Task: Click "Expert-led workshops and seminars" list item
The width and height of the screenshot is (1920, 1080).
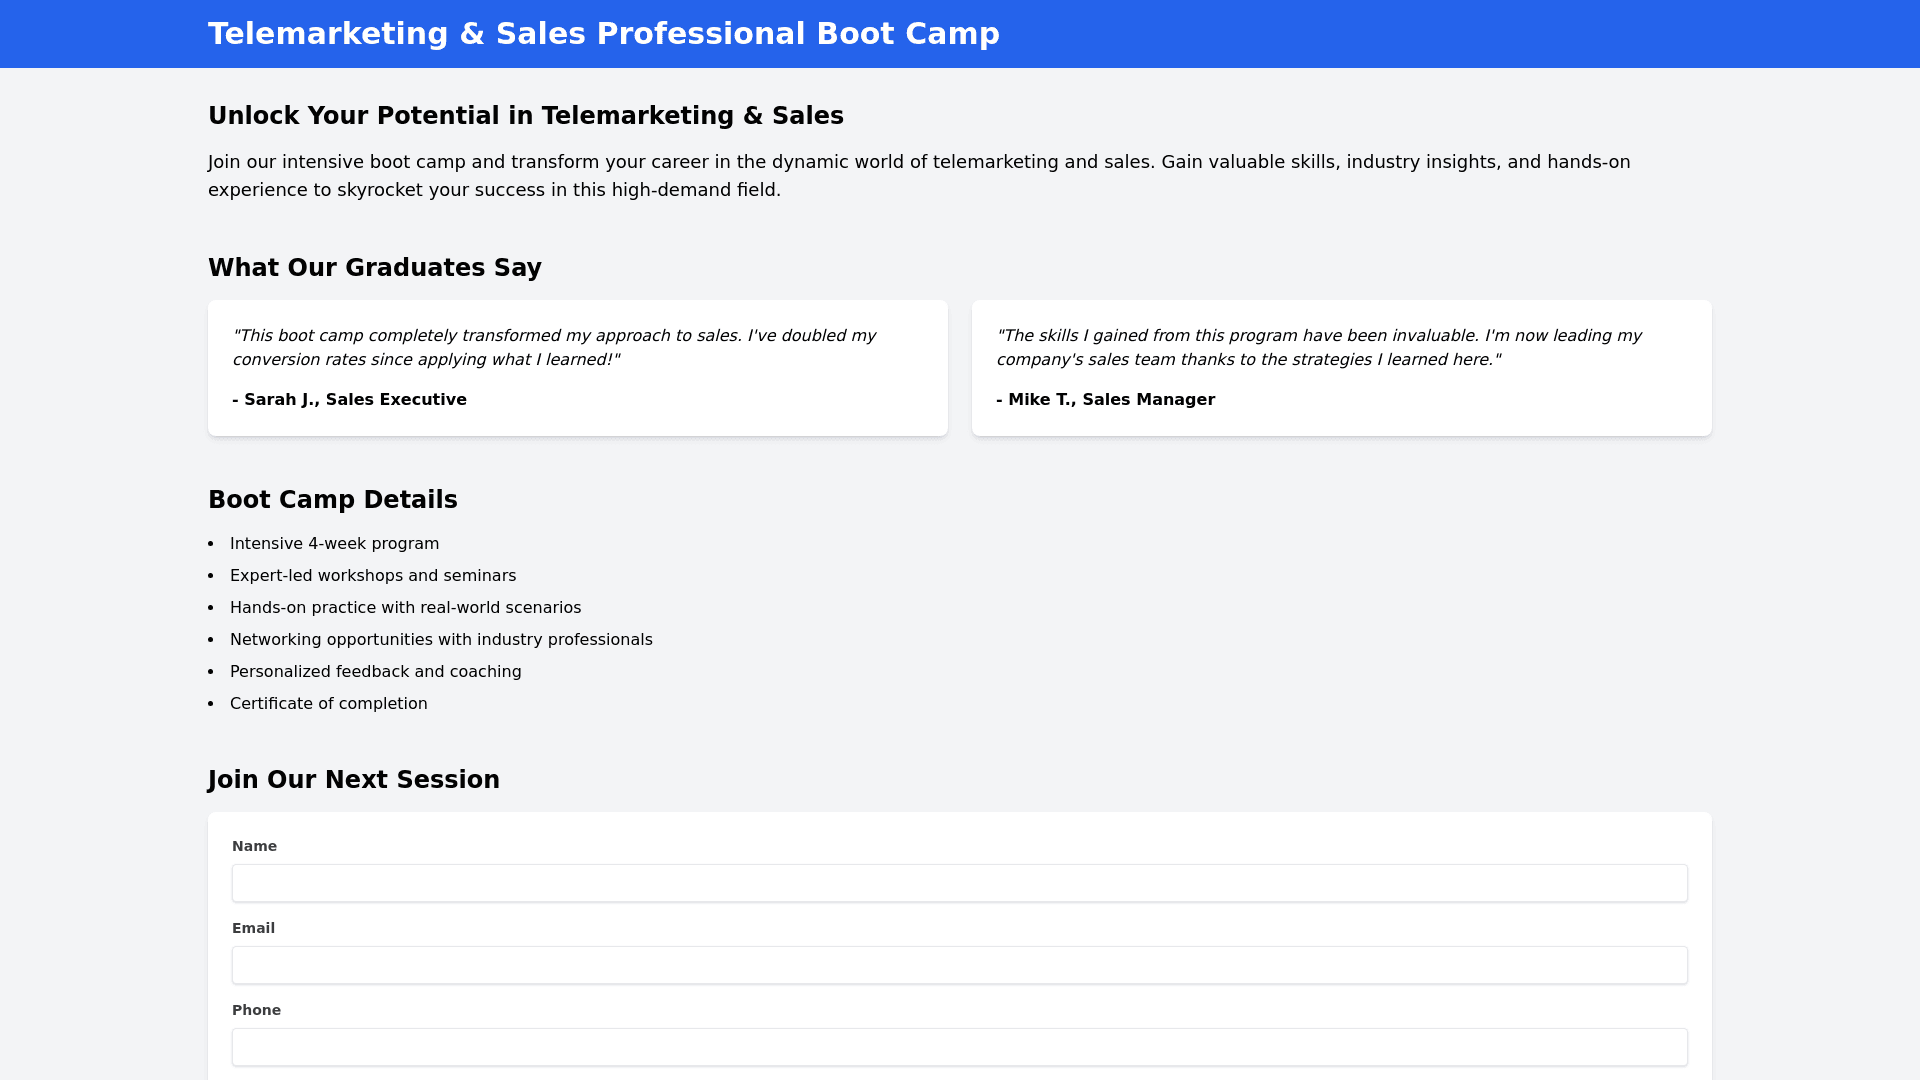Action: pos(372,576)
